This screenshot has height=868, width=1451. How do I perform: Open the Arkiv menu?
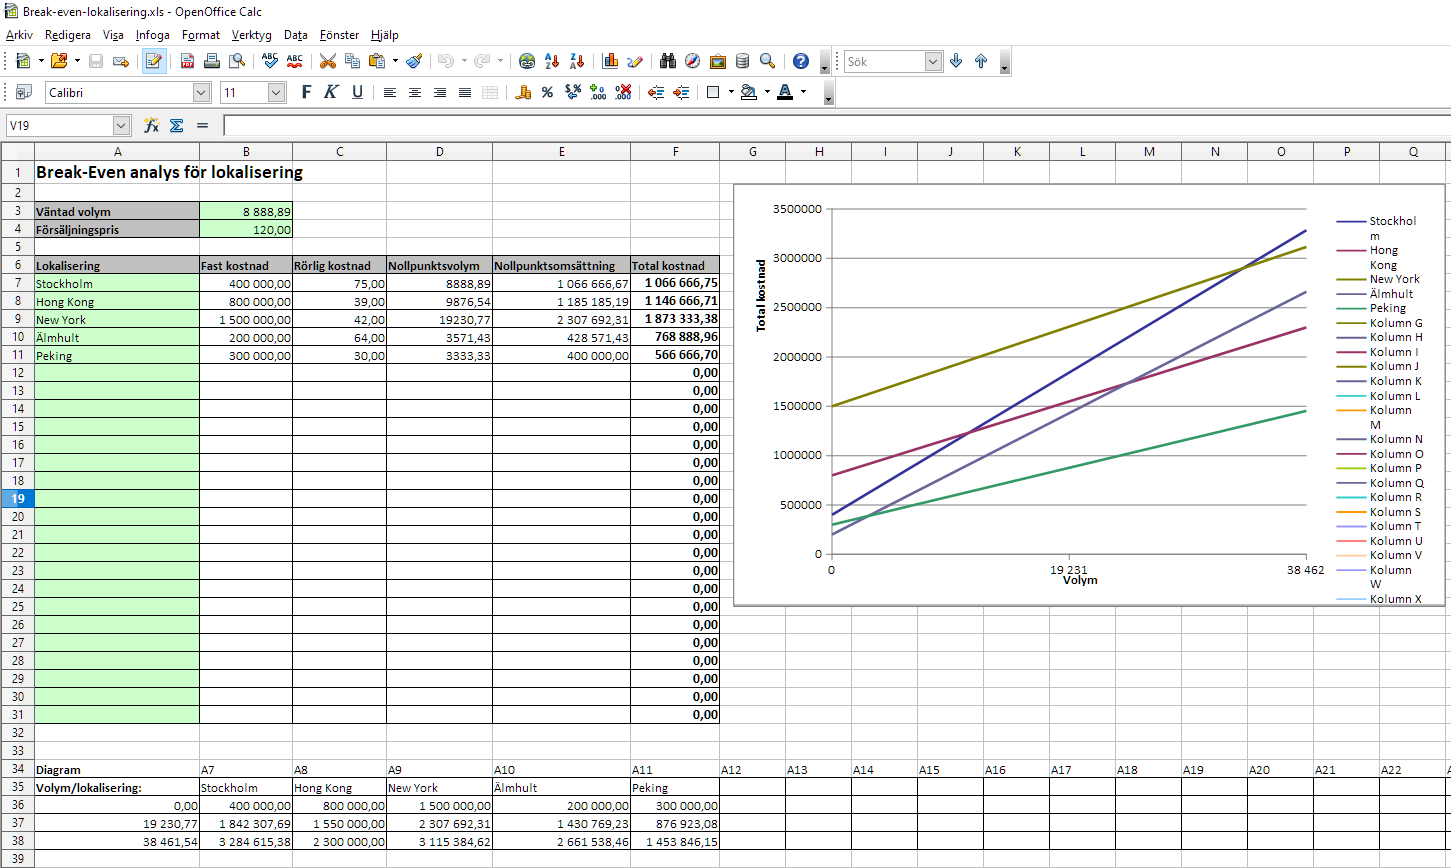click(x=19, y=35)
